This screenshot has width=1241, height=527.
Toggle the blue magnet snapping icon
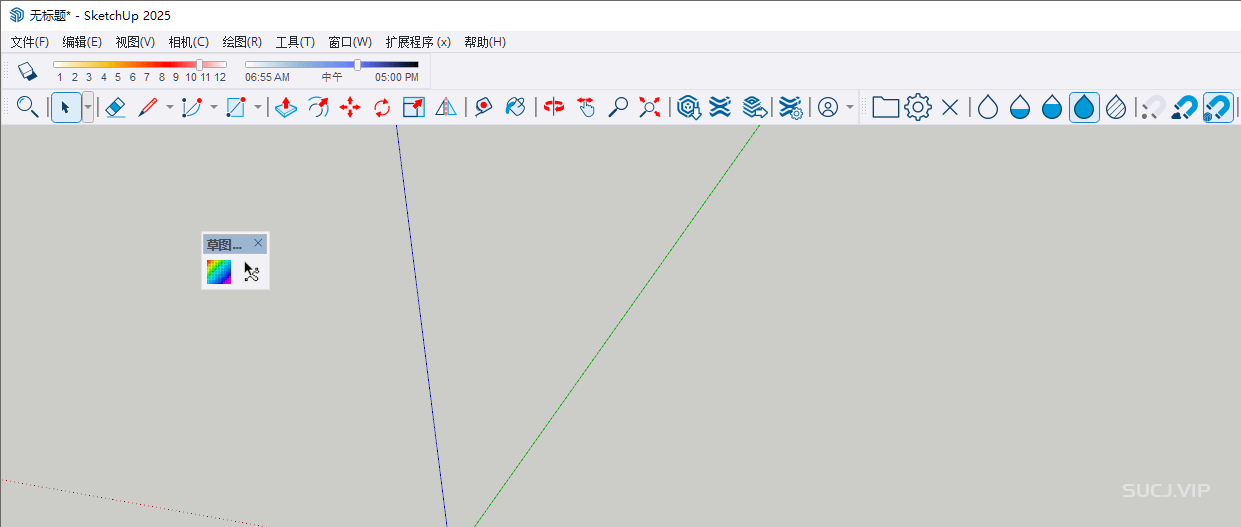[x=1185, y=107]
